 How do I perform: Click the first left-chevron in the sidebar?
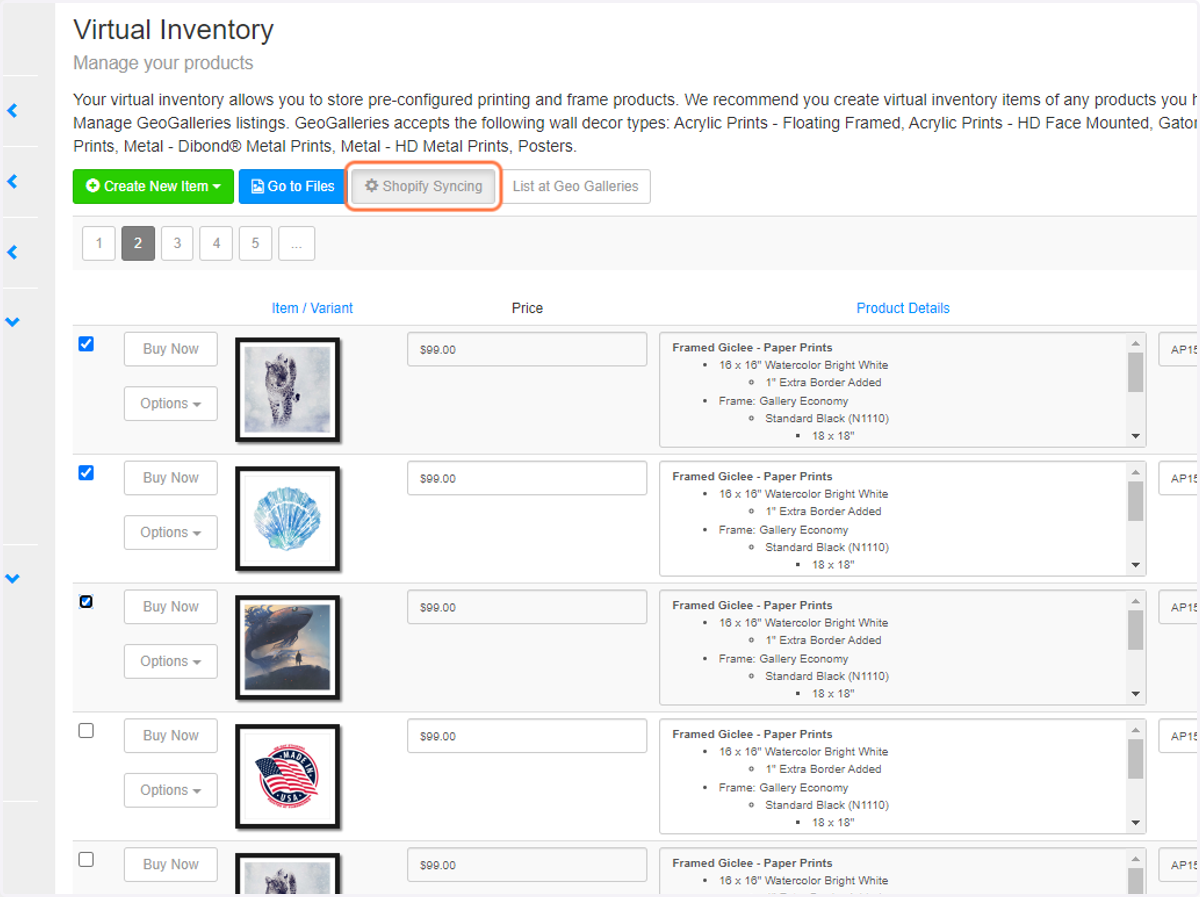point(13,111)
